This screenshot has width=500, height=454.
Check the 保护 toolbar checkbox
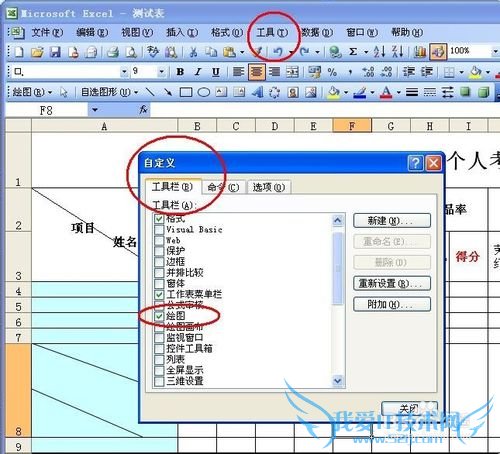coord(159,251)
